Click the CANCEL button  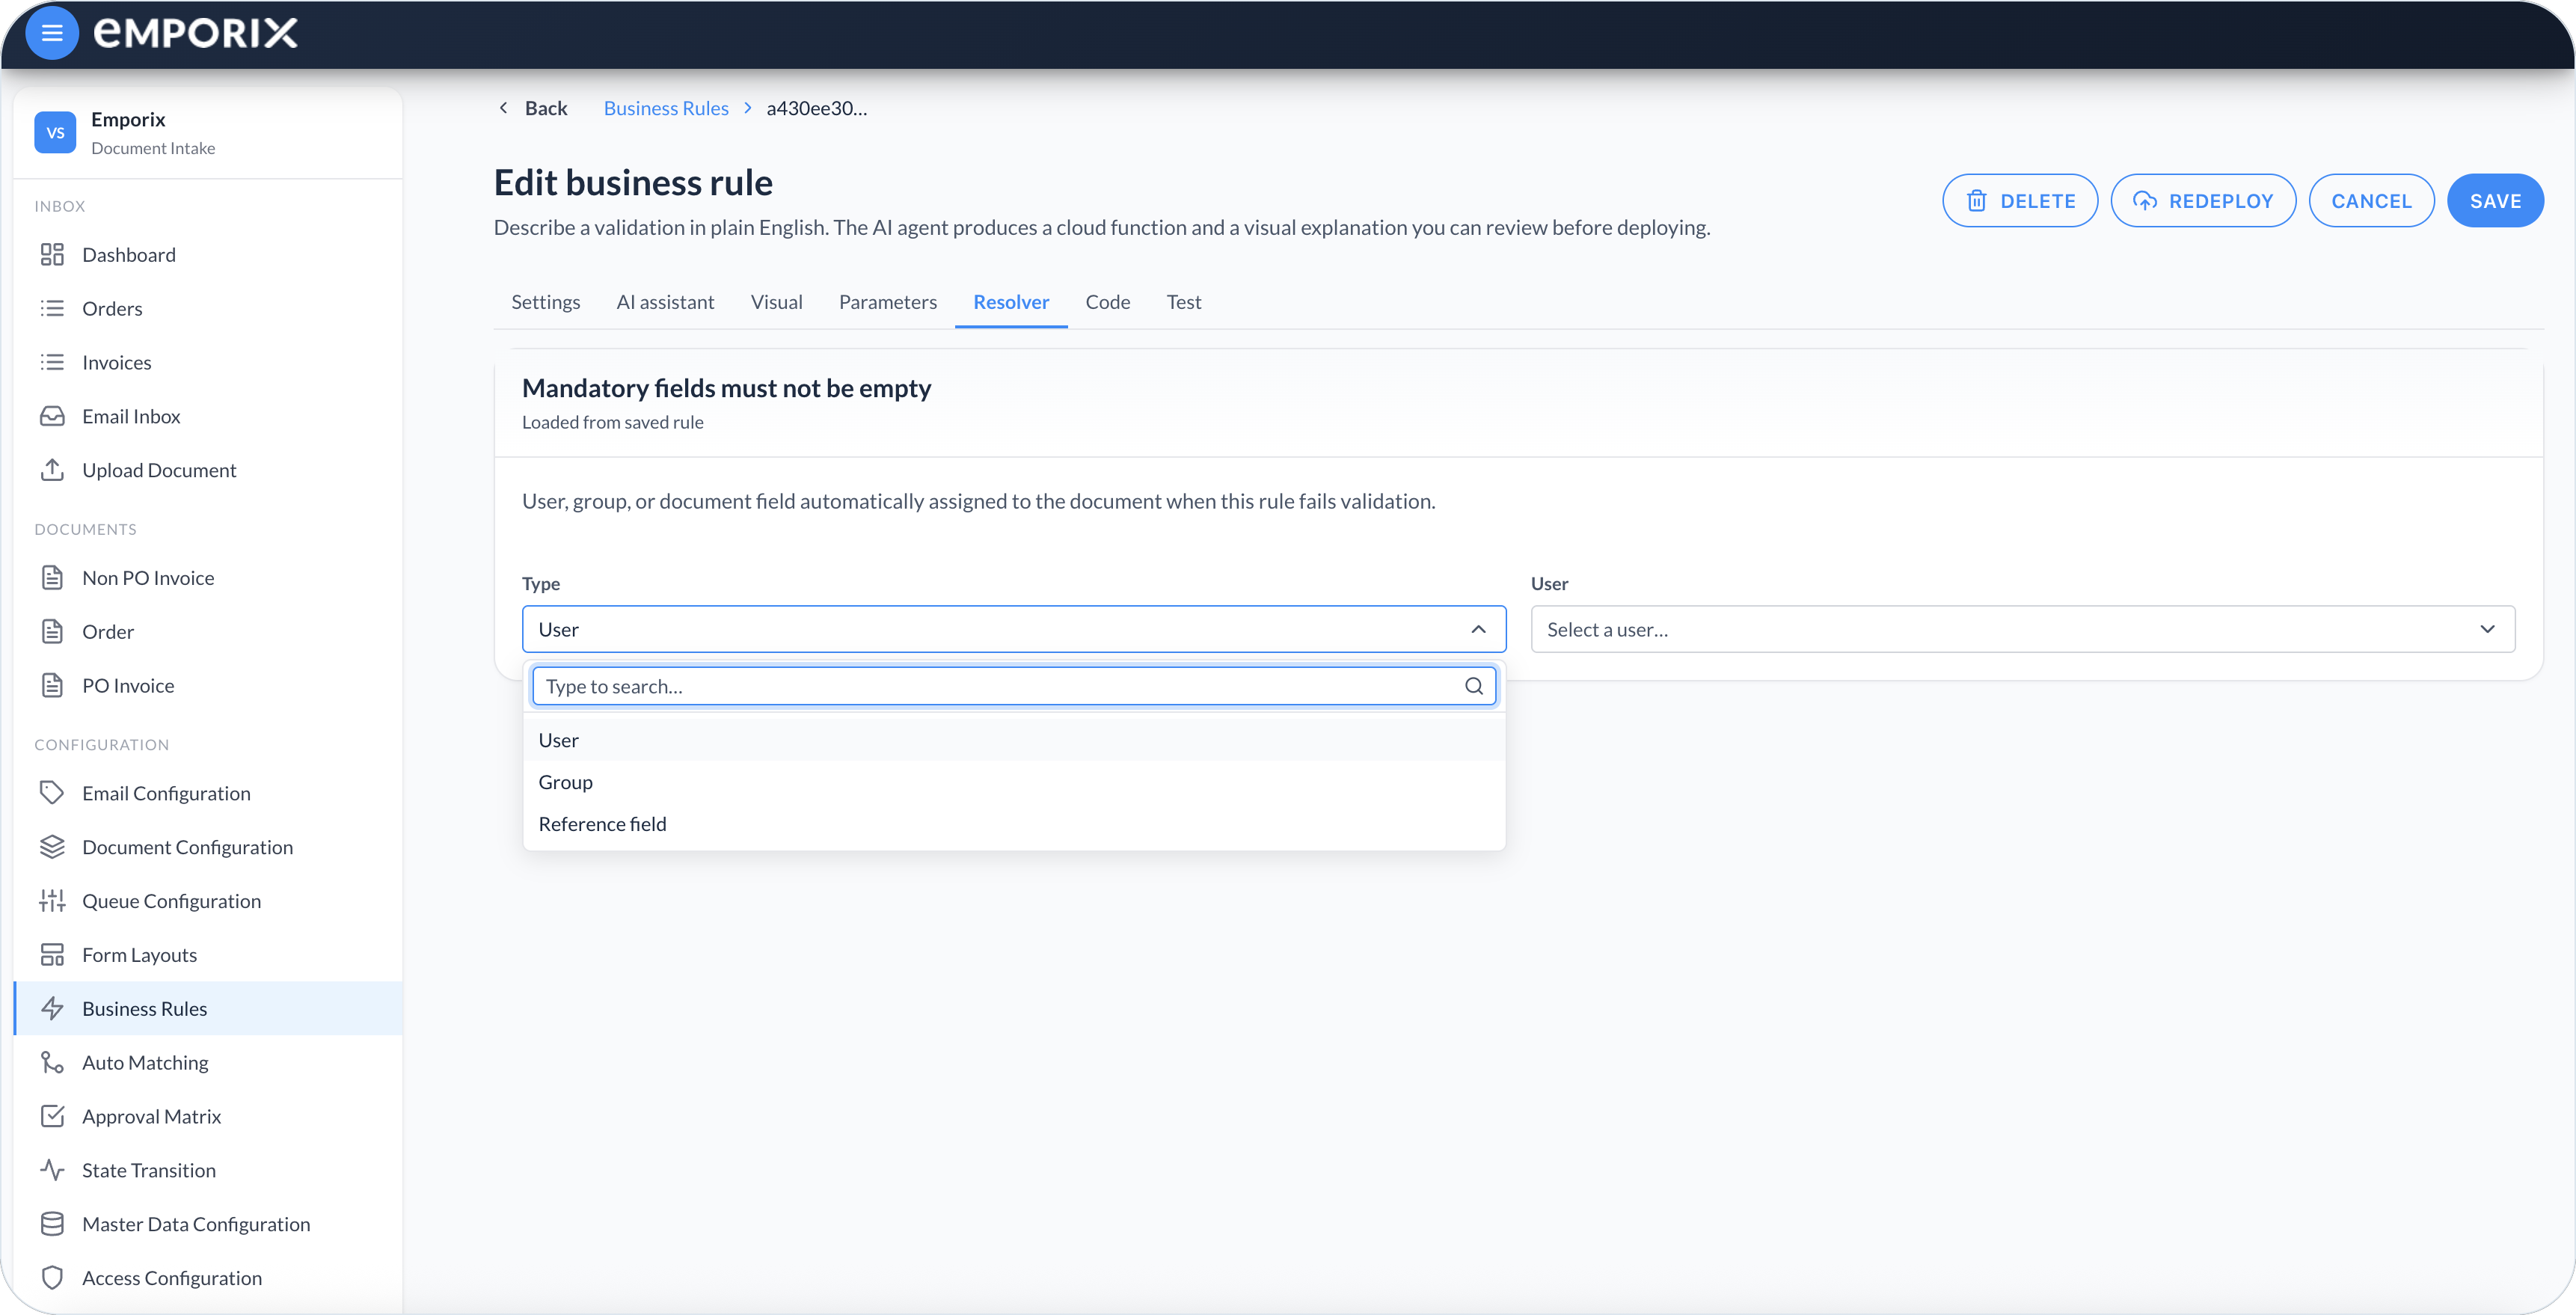[x=2371, y=201]
